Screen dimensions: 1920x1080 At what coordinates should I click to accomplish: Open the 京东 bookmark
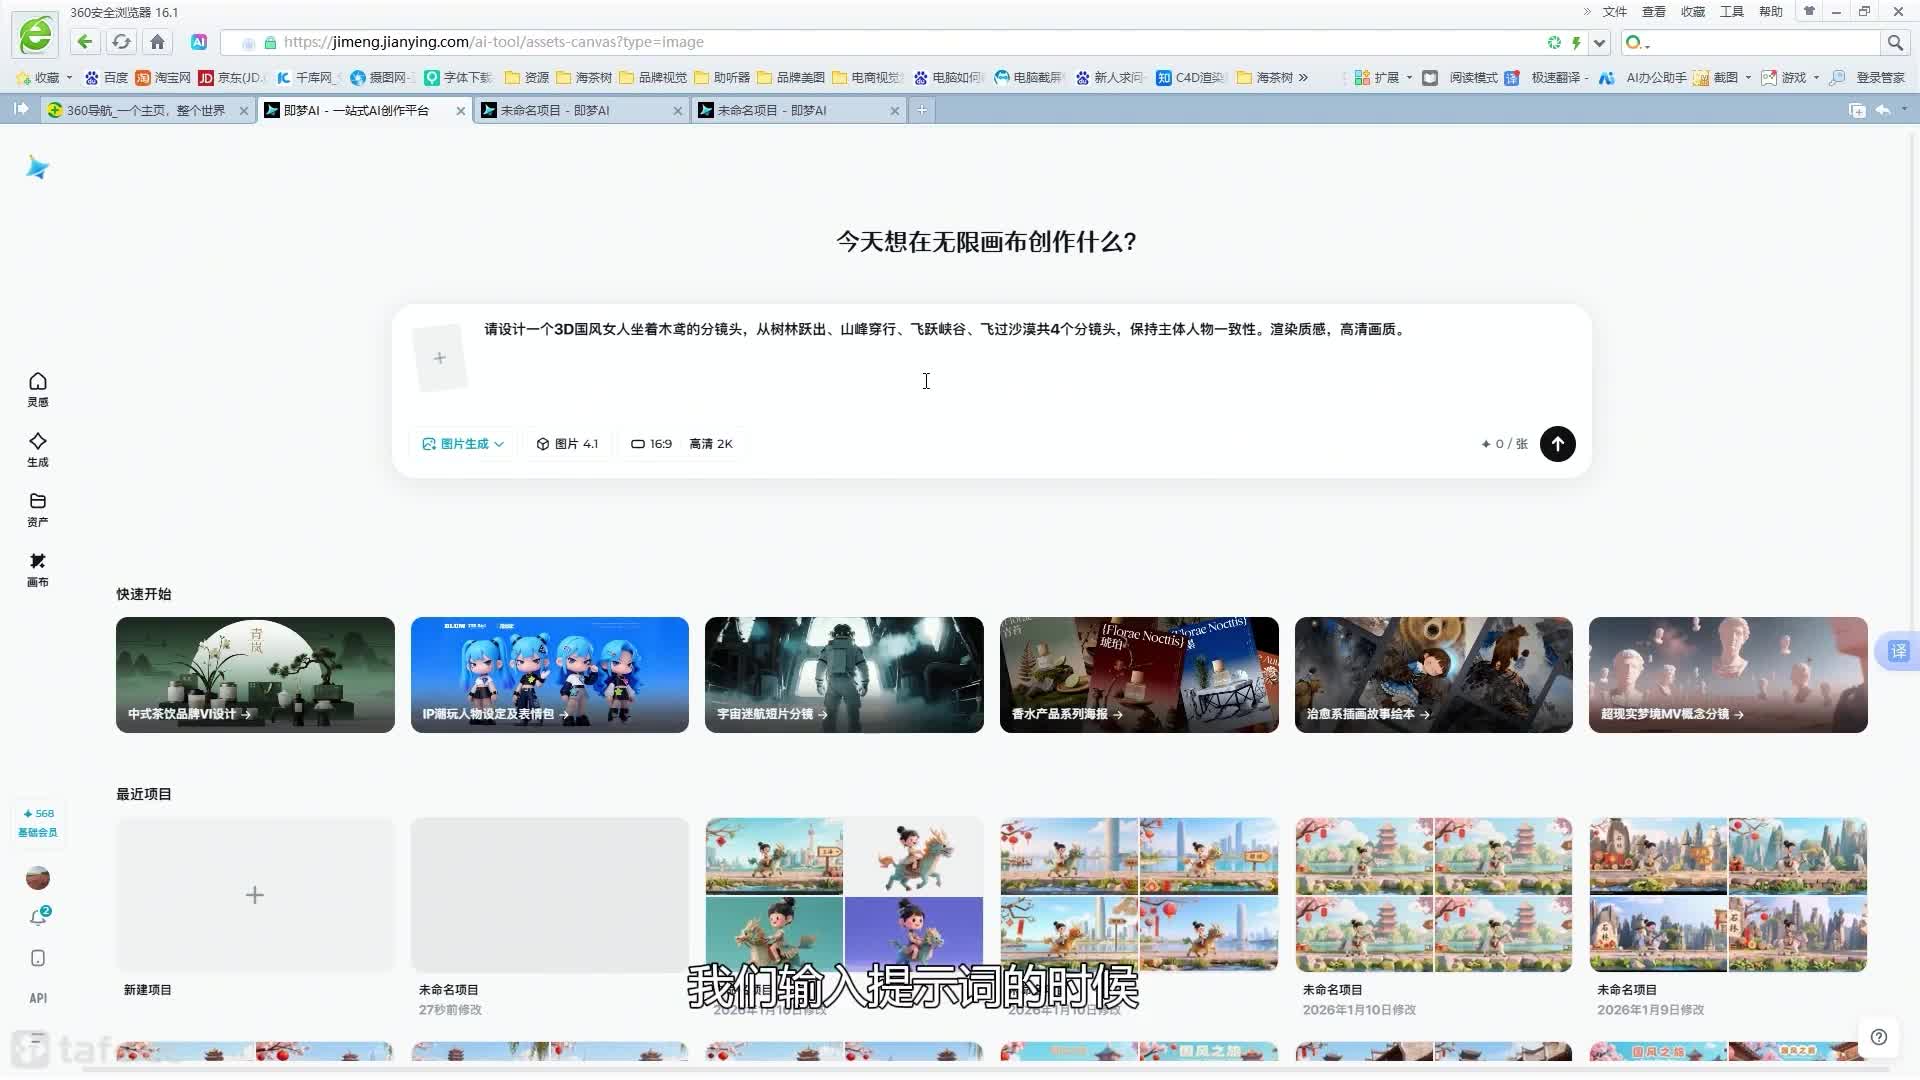click(x=231, y=77)
